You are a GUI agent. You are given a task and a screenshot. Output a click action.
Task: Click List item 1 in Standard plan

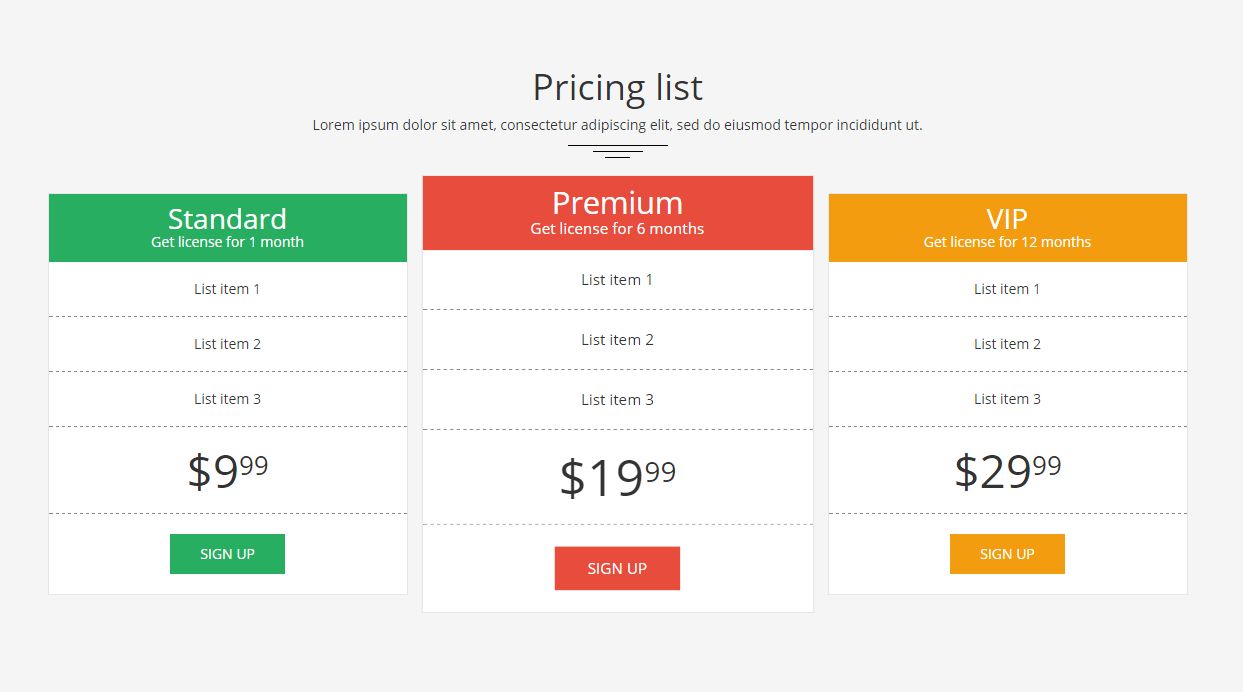click(227, 289)
